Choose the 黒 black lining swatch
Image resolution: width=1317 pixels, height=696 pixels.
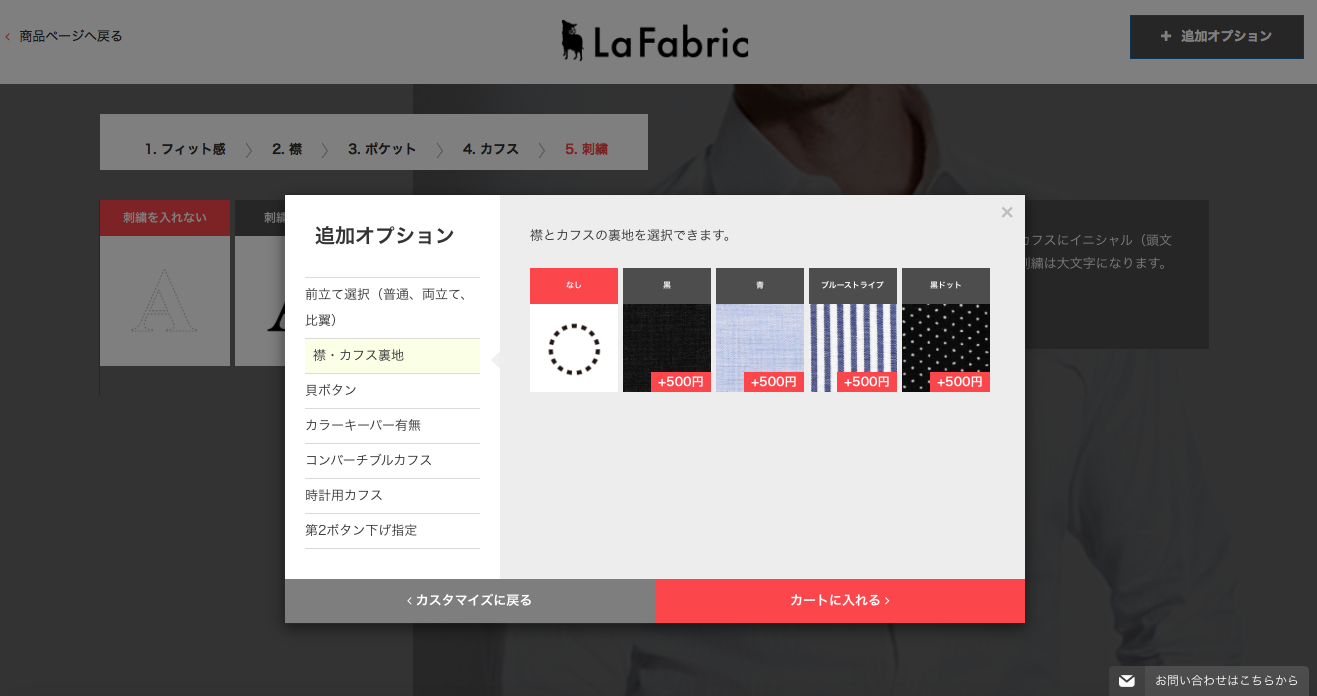(667, 330)
